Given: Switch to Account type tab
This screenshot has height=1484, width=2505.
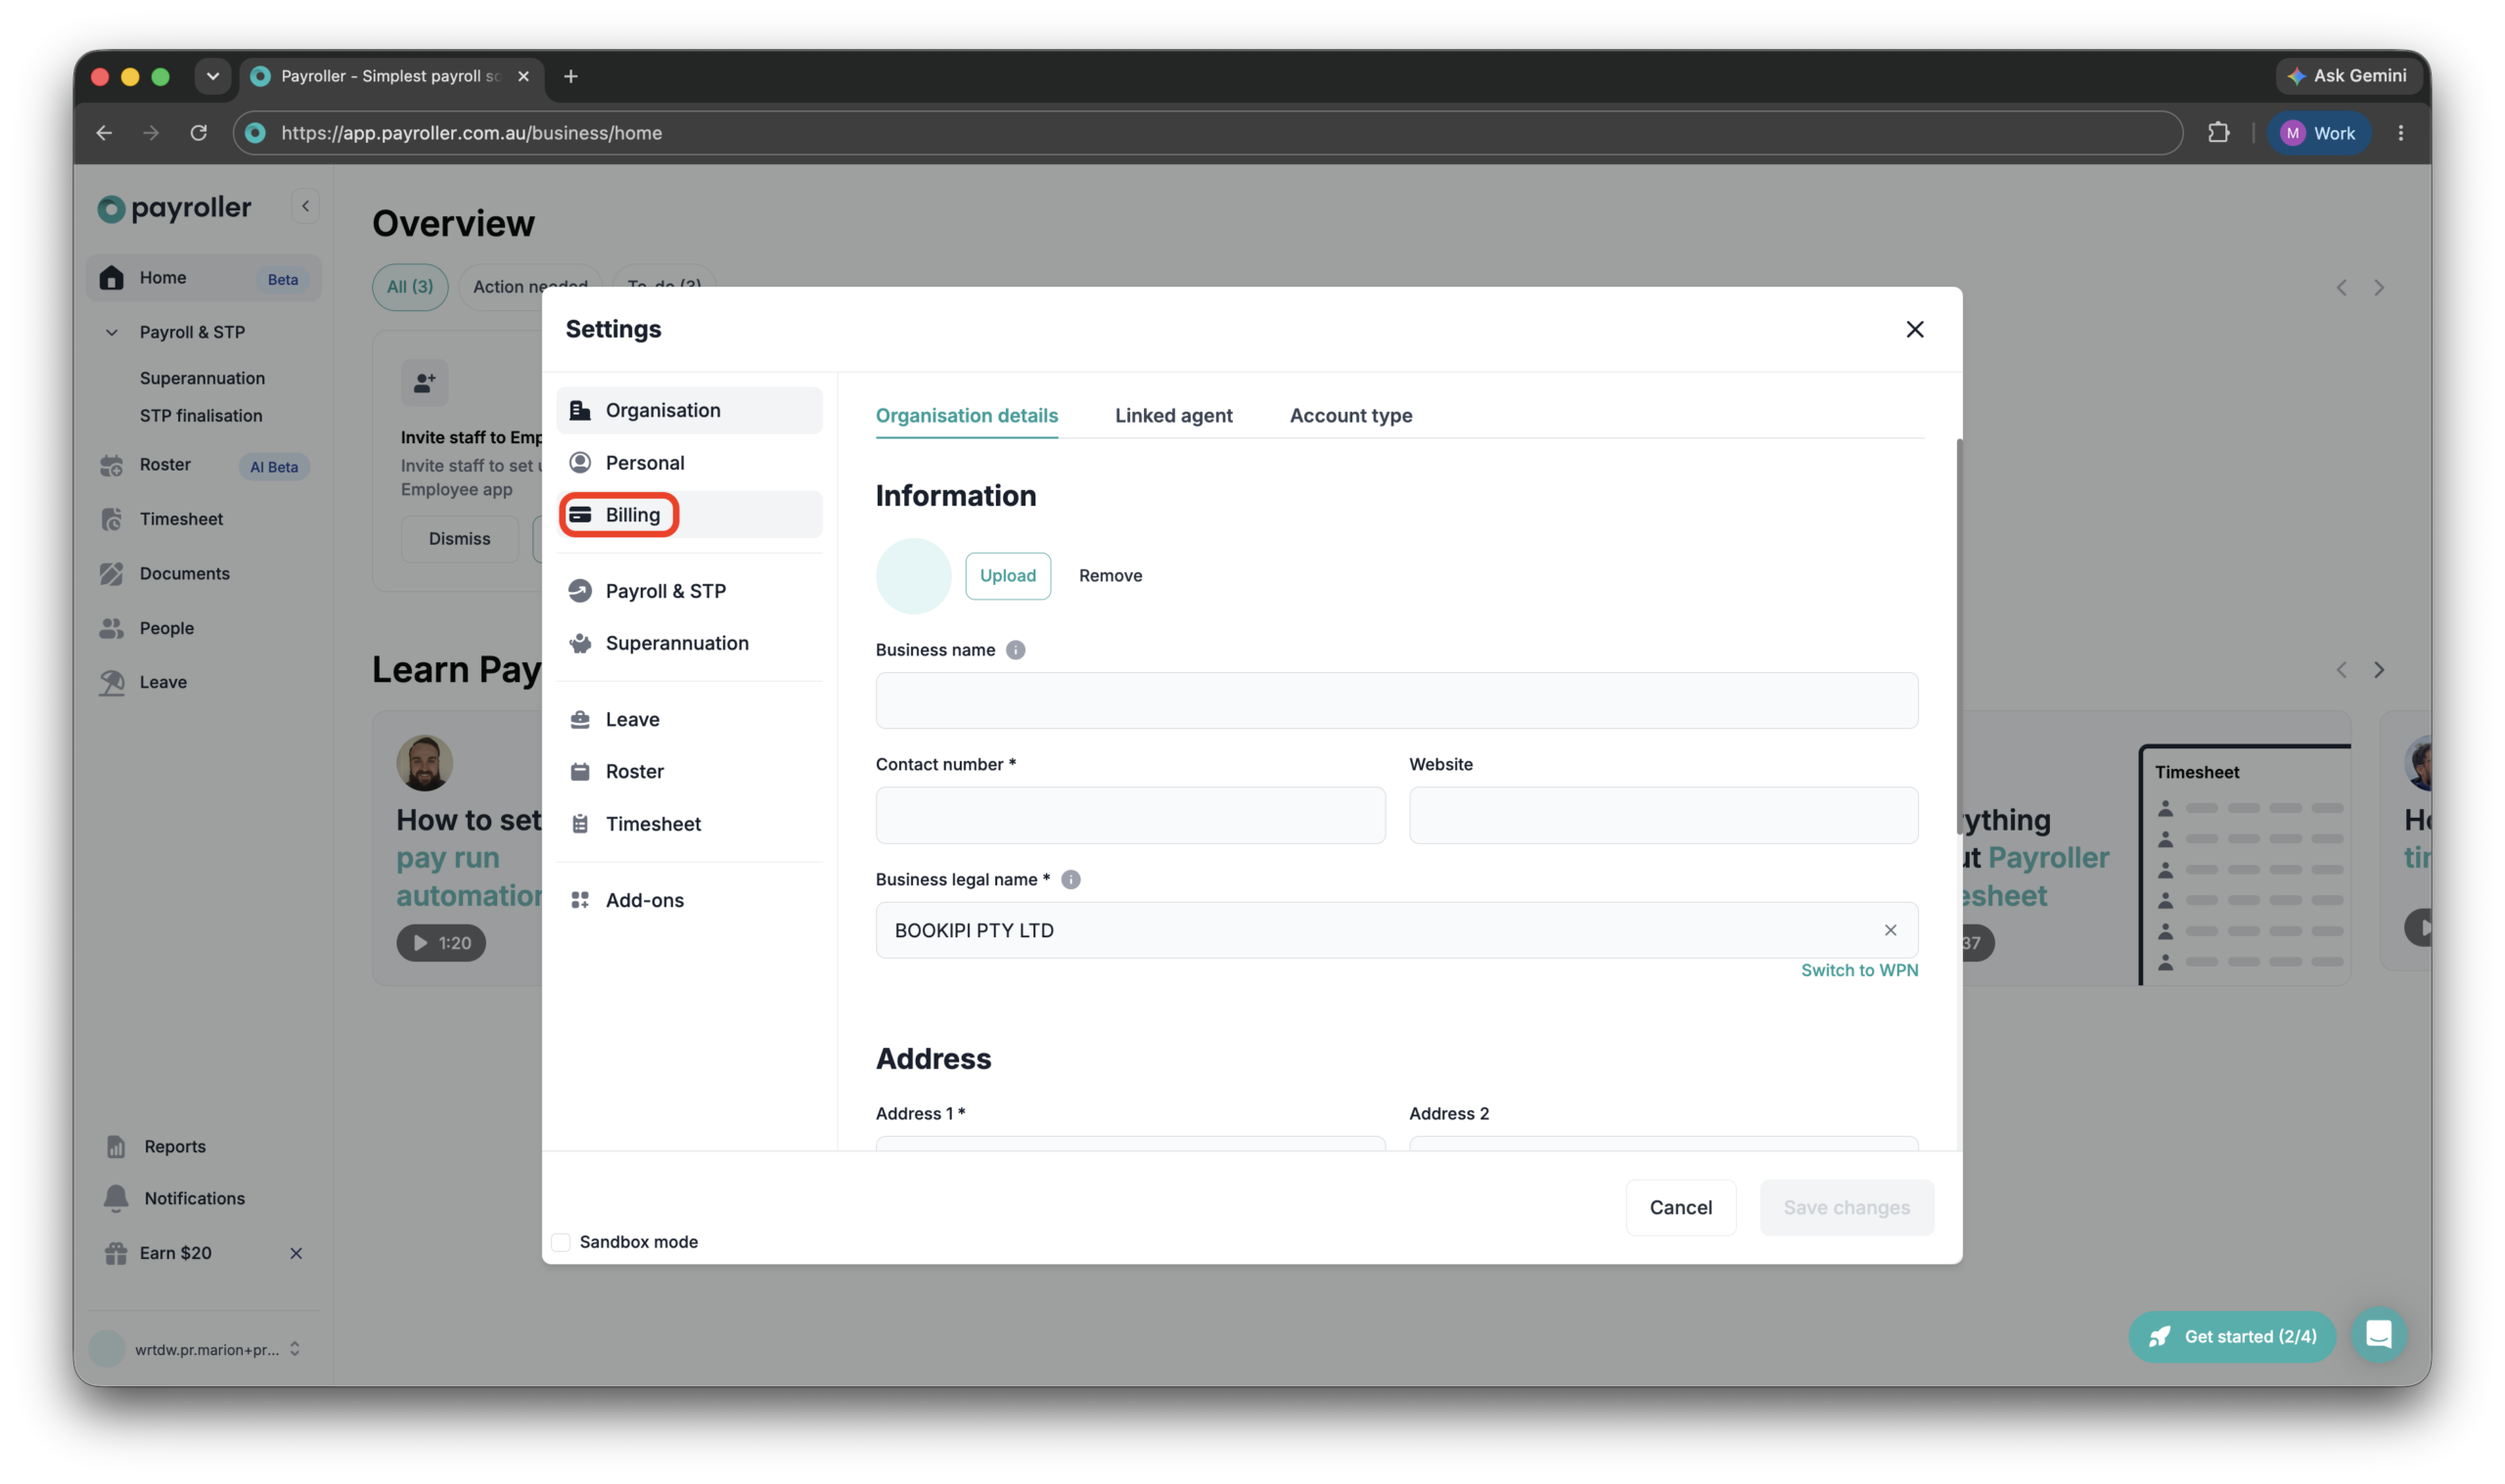Looking at the screenshot, I should pos(1350,416).
